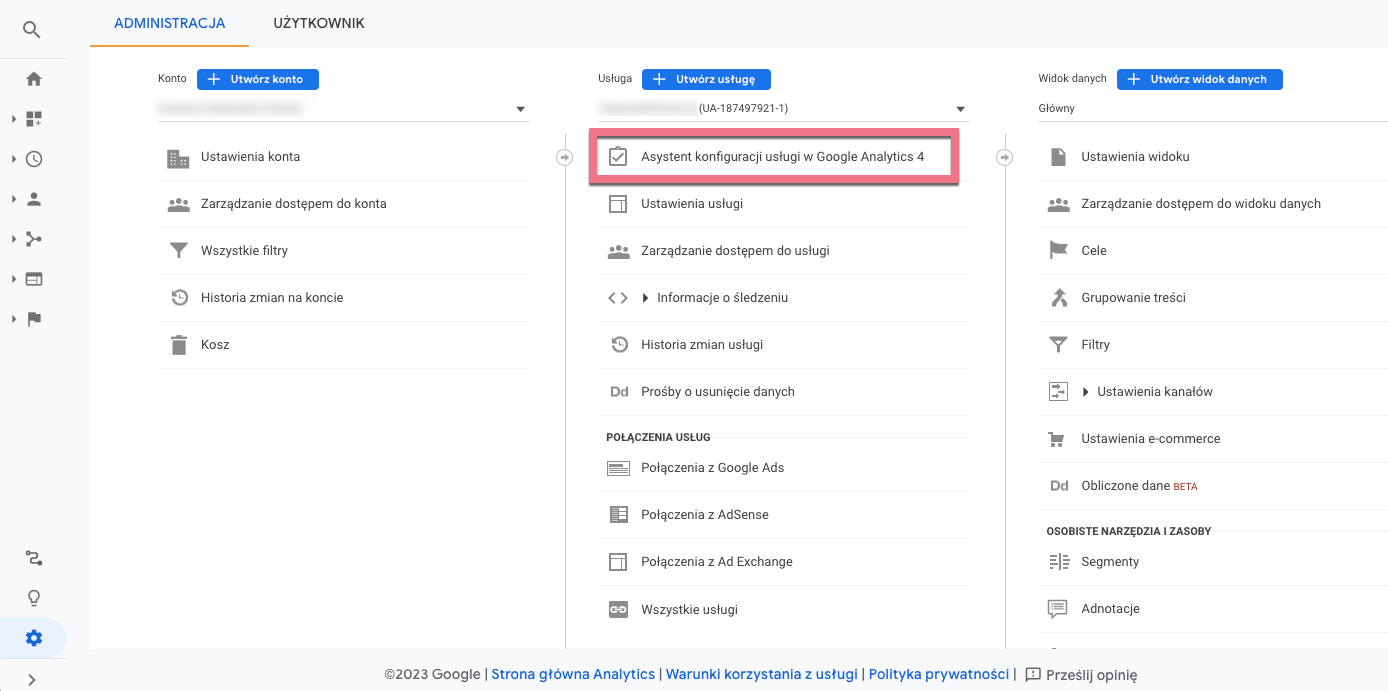Open the real-time clock icon in sidebar
This screenshot has height=691, width=1388.
pos(34,159)
